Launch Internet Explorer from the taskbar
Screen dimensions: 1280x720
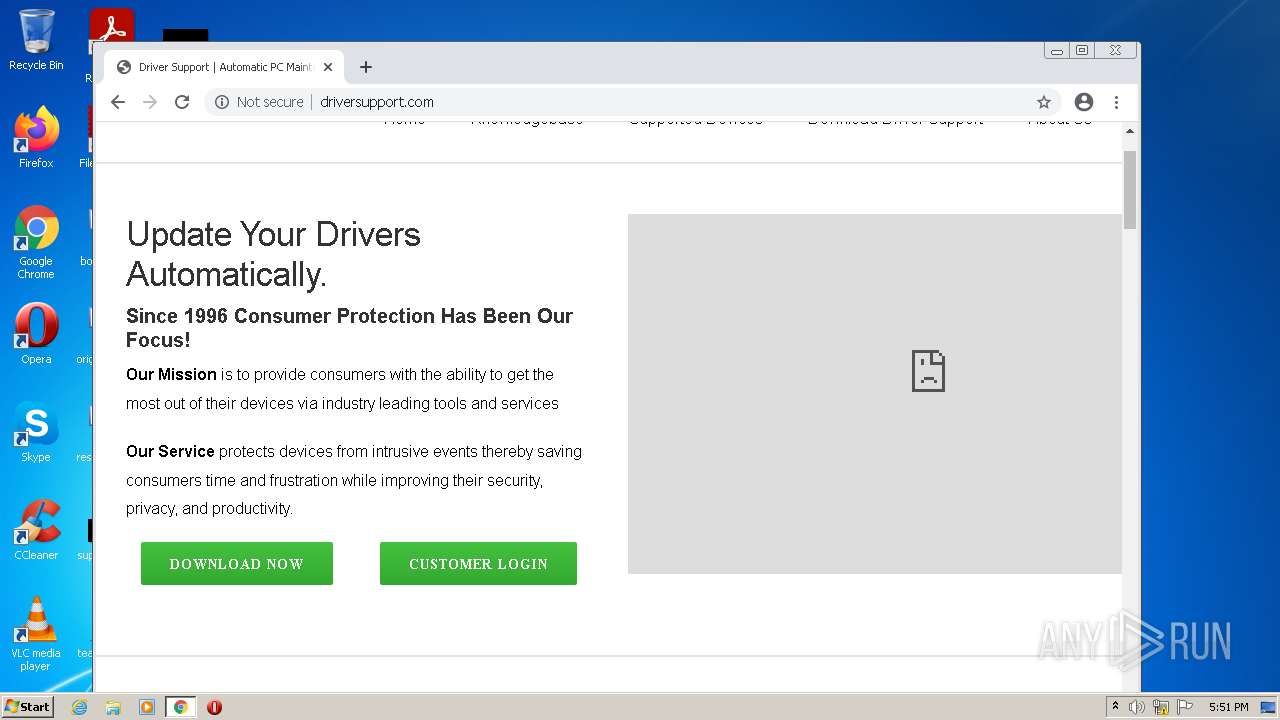[x=79, y=707]
